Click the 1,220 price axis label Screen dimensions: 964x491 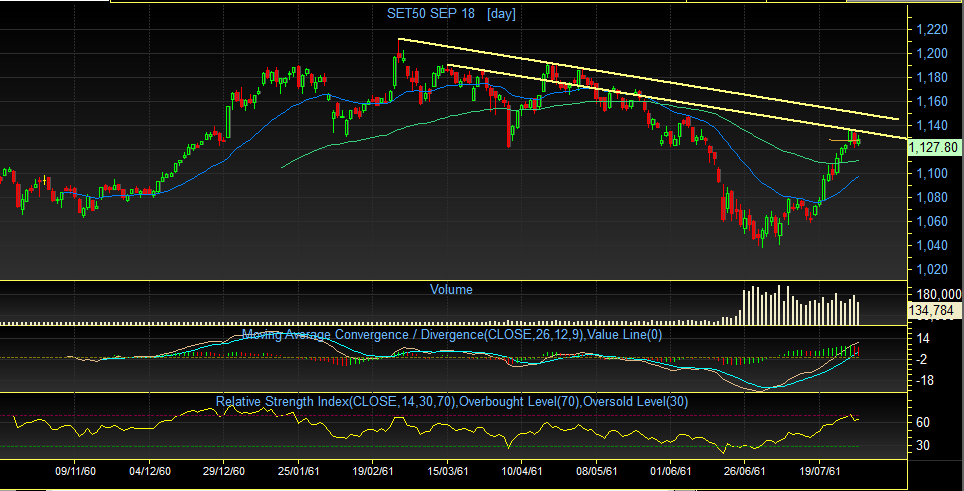[930, 29]
